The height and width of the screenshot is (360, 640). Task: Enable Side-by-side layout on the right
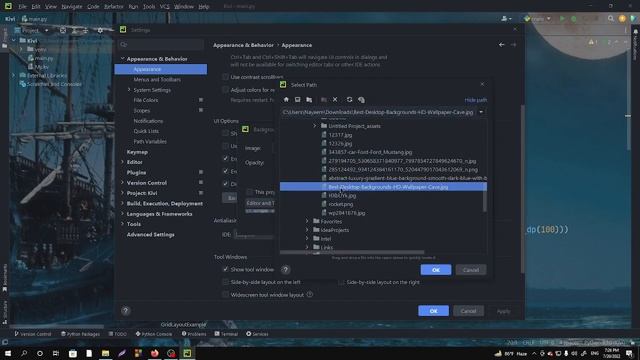coord(341,282)
